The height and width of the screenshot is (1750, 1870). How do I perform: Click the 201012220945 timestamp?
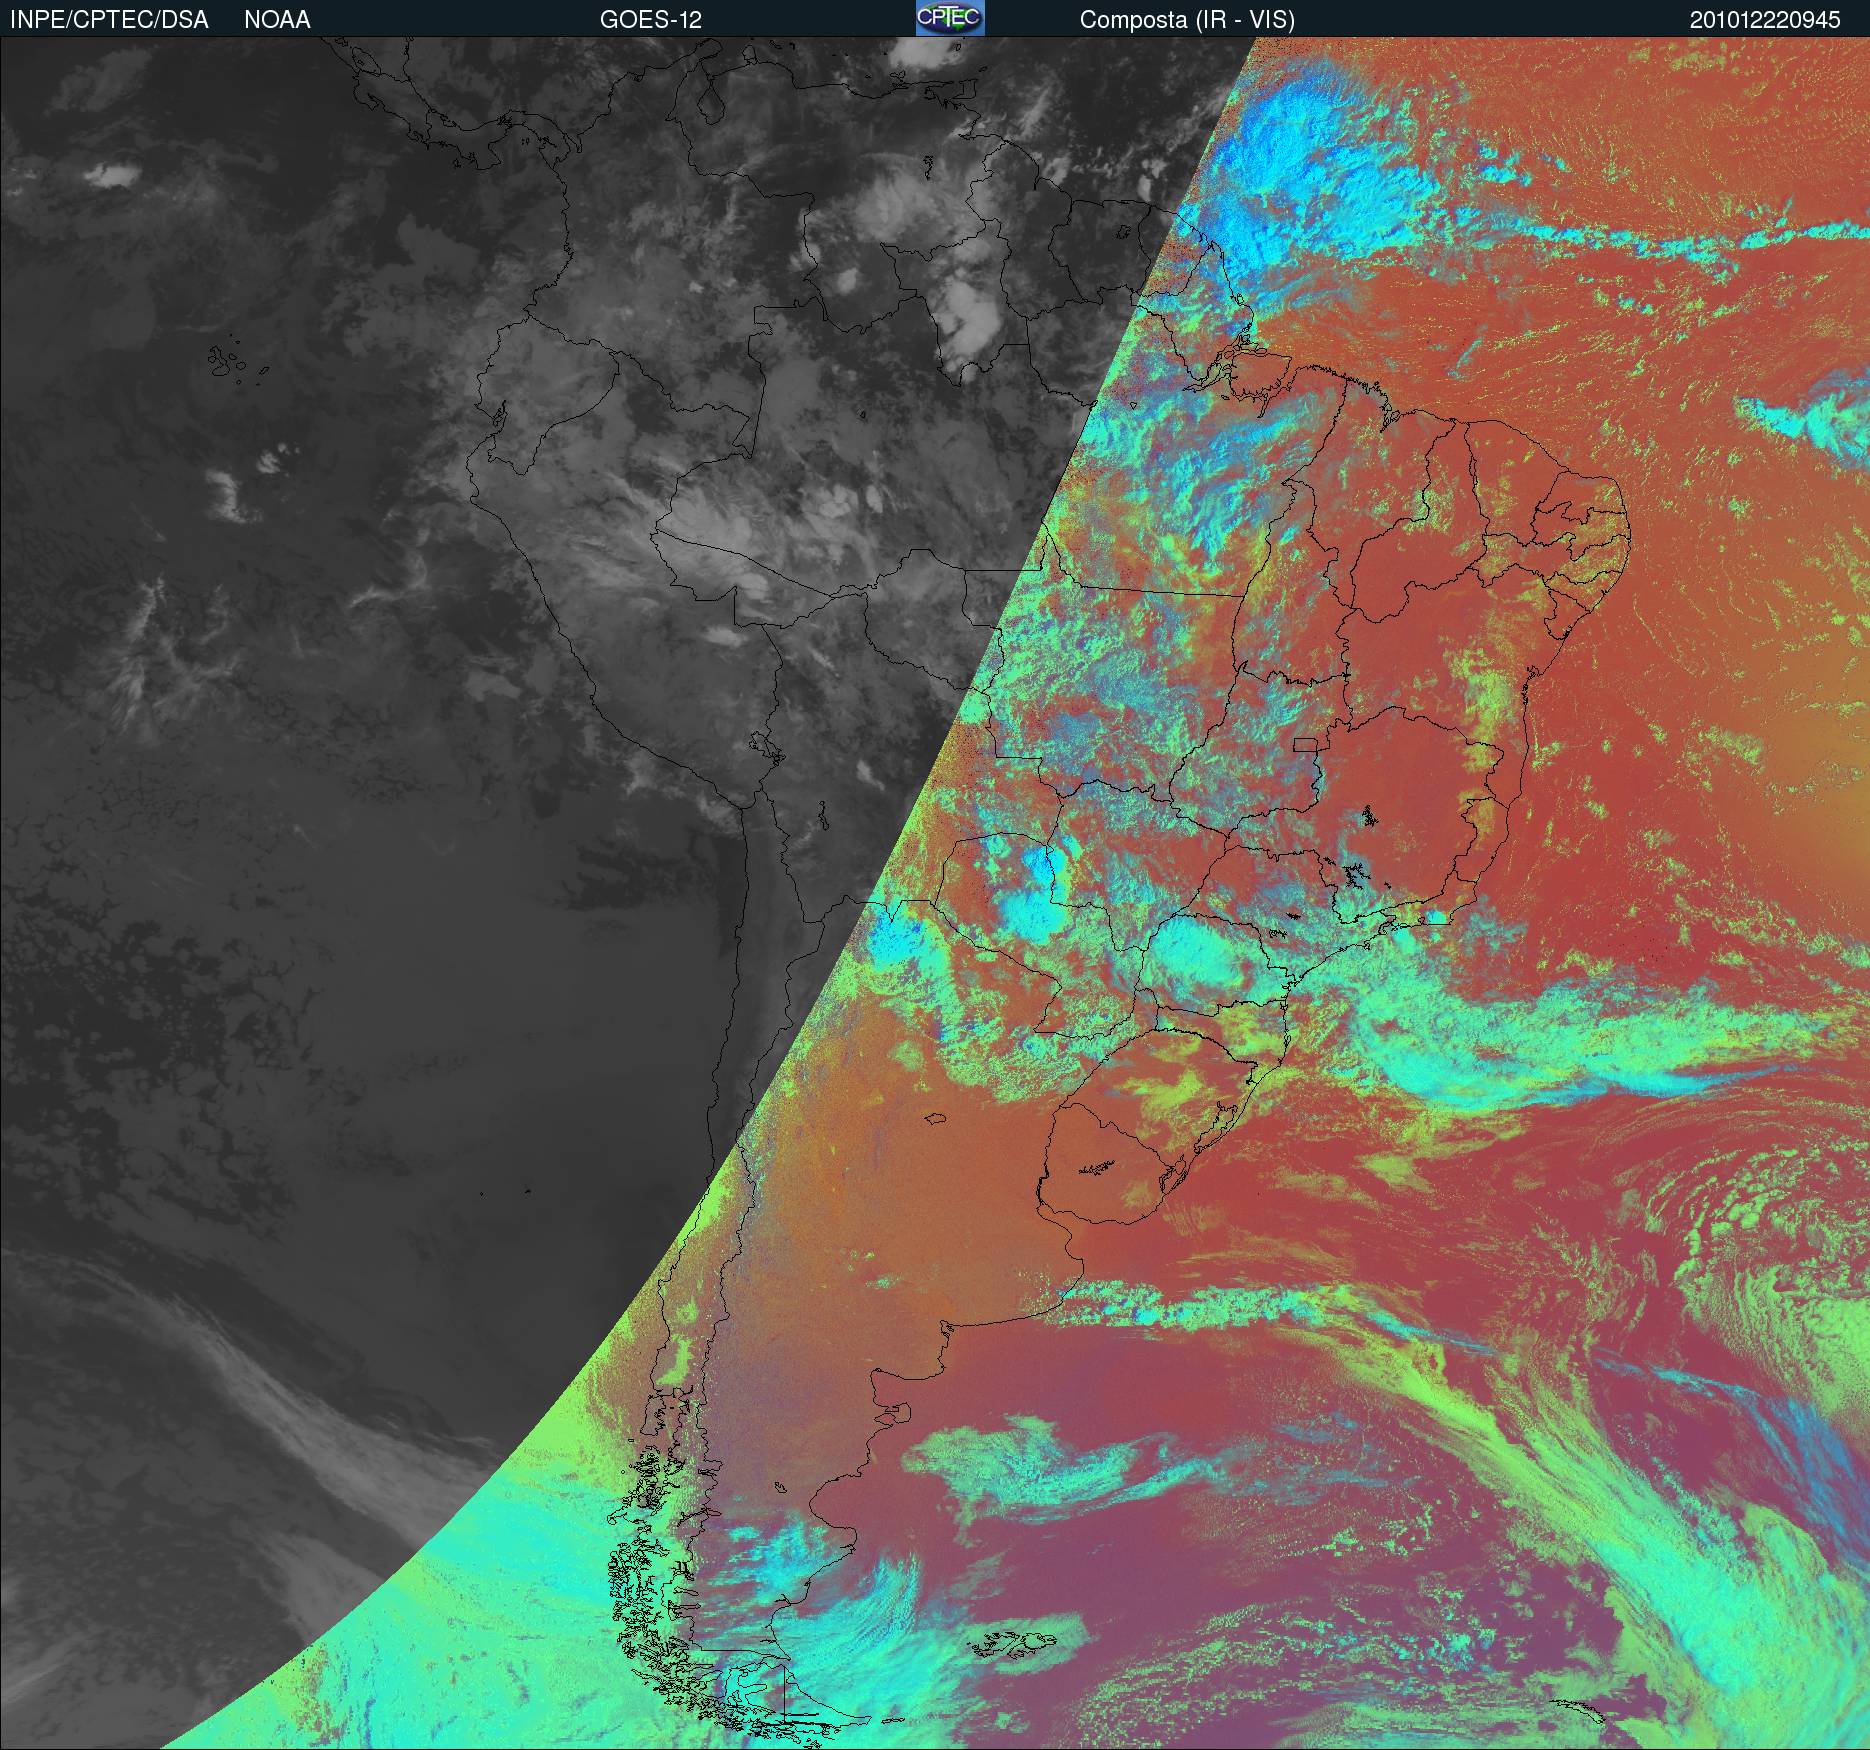point(1765,20)
